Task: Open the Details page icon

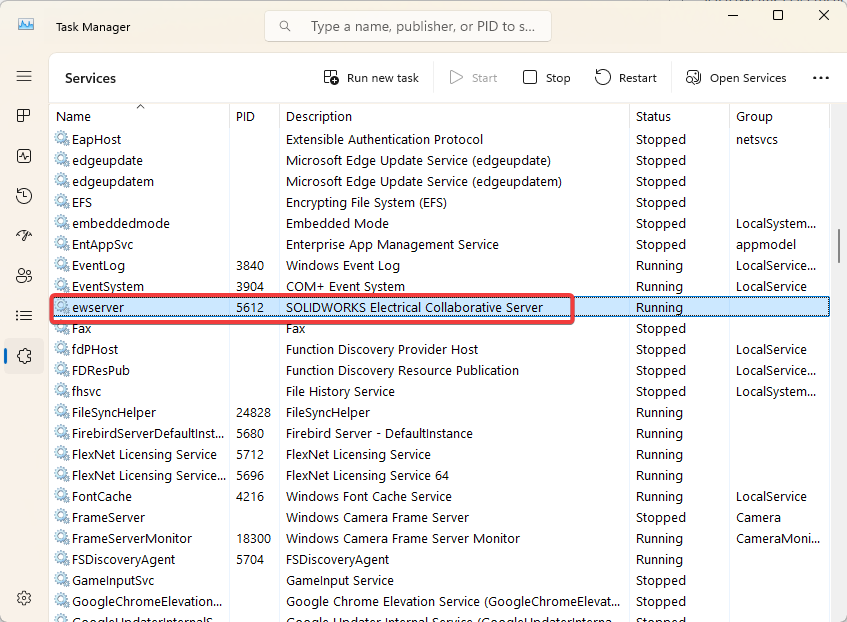Action: click(x=24, y=316)
